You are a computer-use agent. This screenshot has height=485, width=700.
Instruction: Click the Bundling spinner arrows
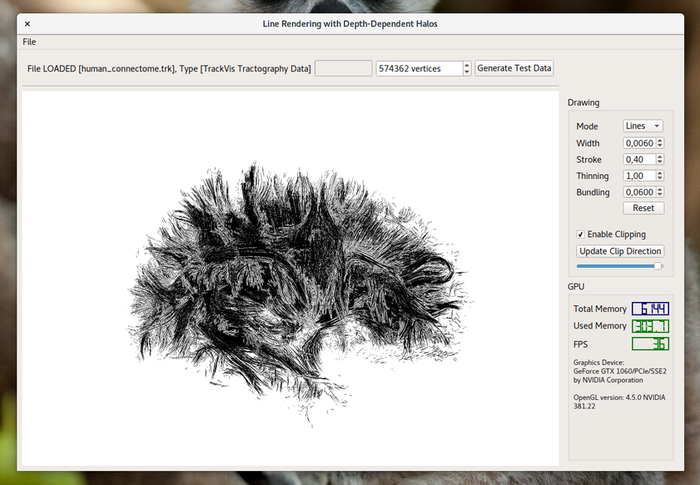[x=660, y=192]
